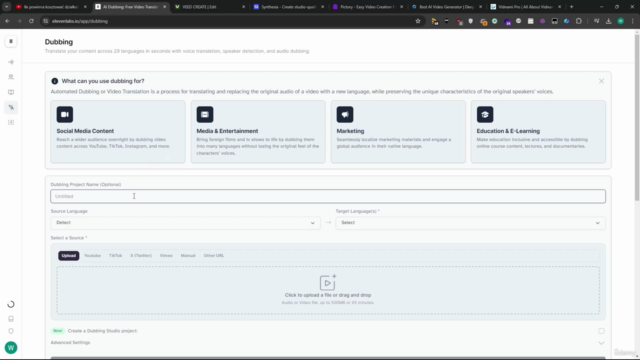Click the Chrome profile avatar in toolbar
640x360 pixels.
621,21
